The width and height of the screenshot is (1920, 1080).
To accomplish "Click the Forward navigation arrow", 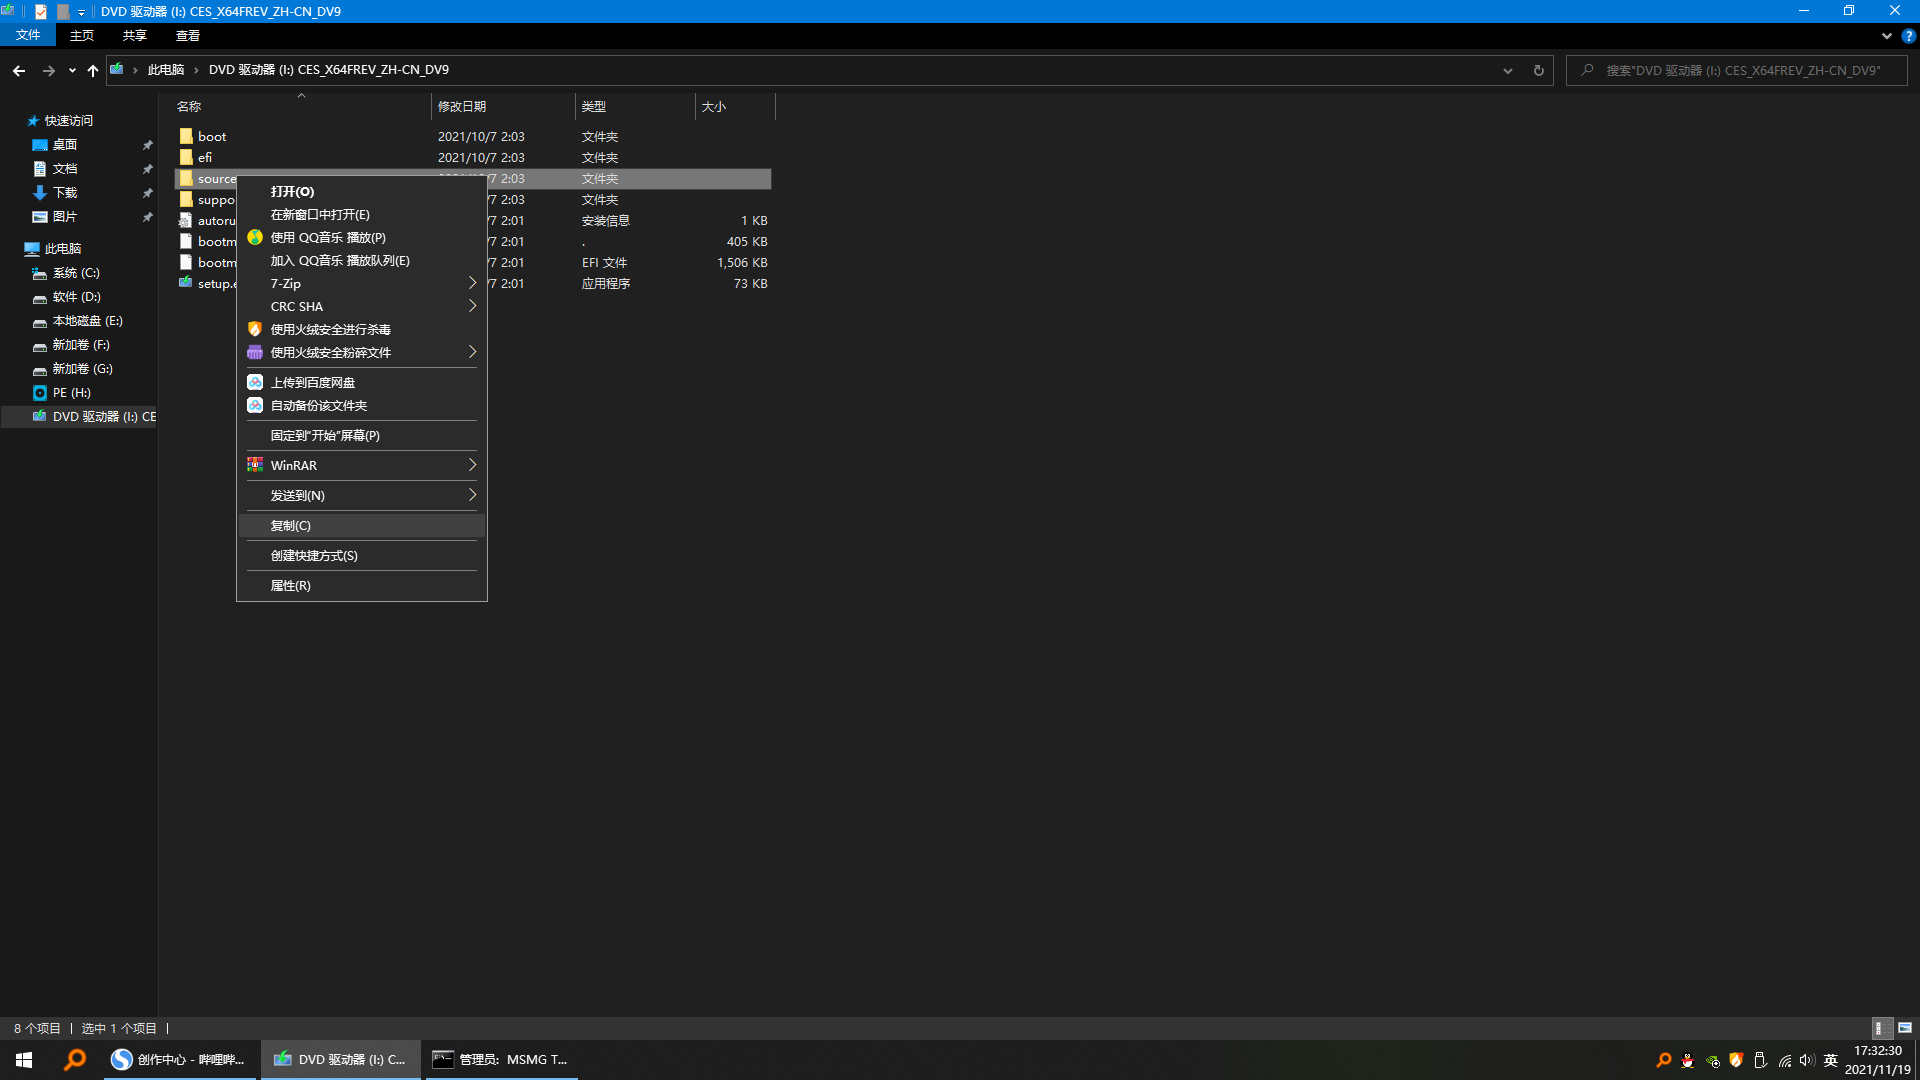I will coord(48,70).
